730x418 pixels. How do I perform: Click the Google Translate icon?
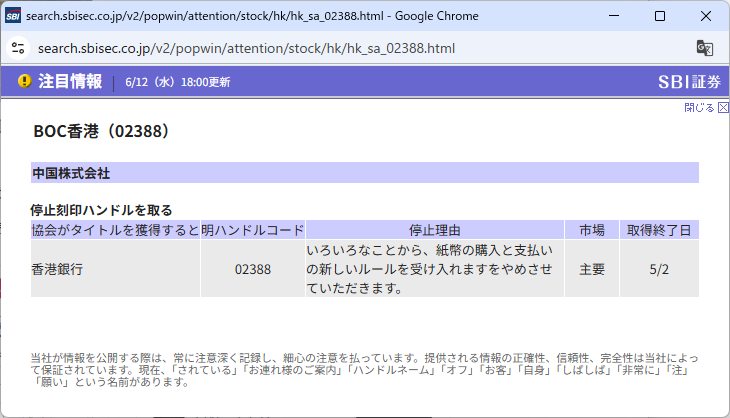(704, 48)
